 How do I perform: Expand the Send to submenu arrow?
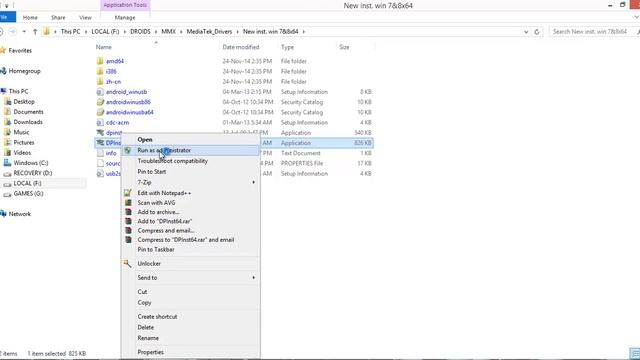click(x=253, y=278)
